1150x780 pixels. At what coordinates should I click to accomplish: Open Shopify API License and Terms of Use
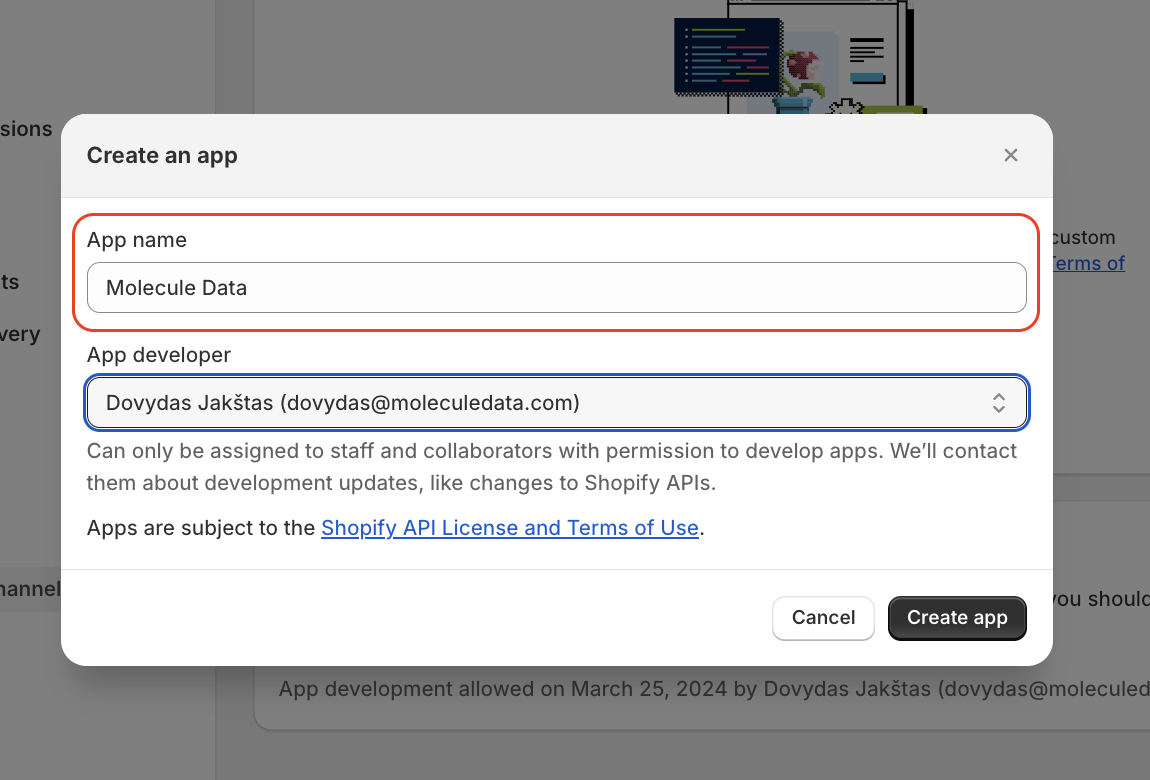point(509,528)
